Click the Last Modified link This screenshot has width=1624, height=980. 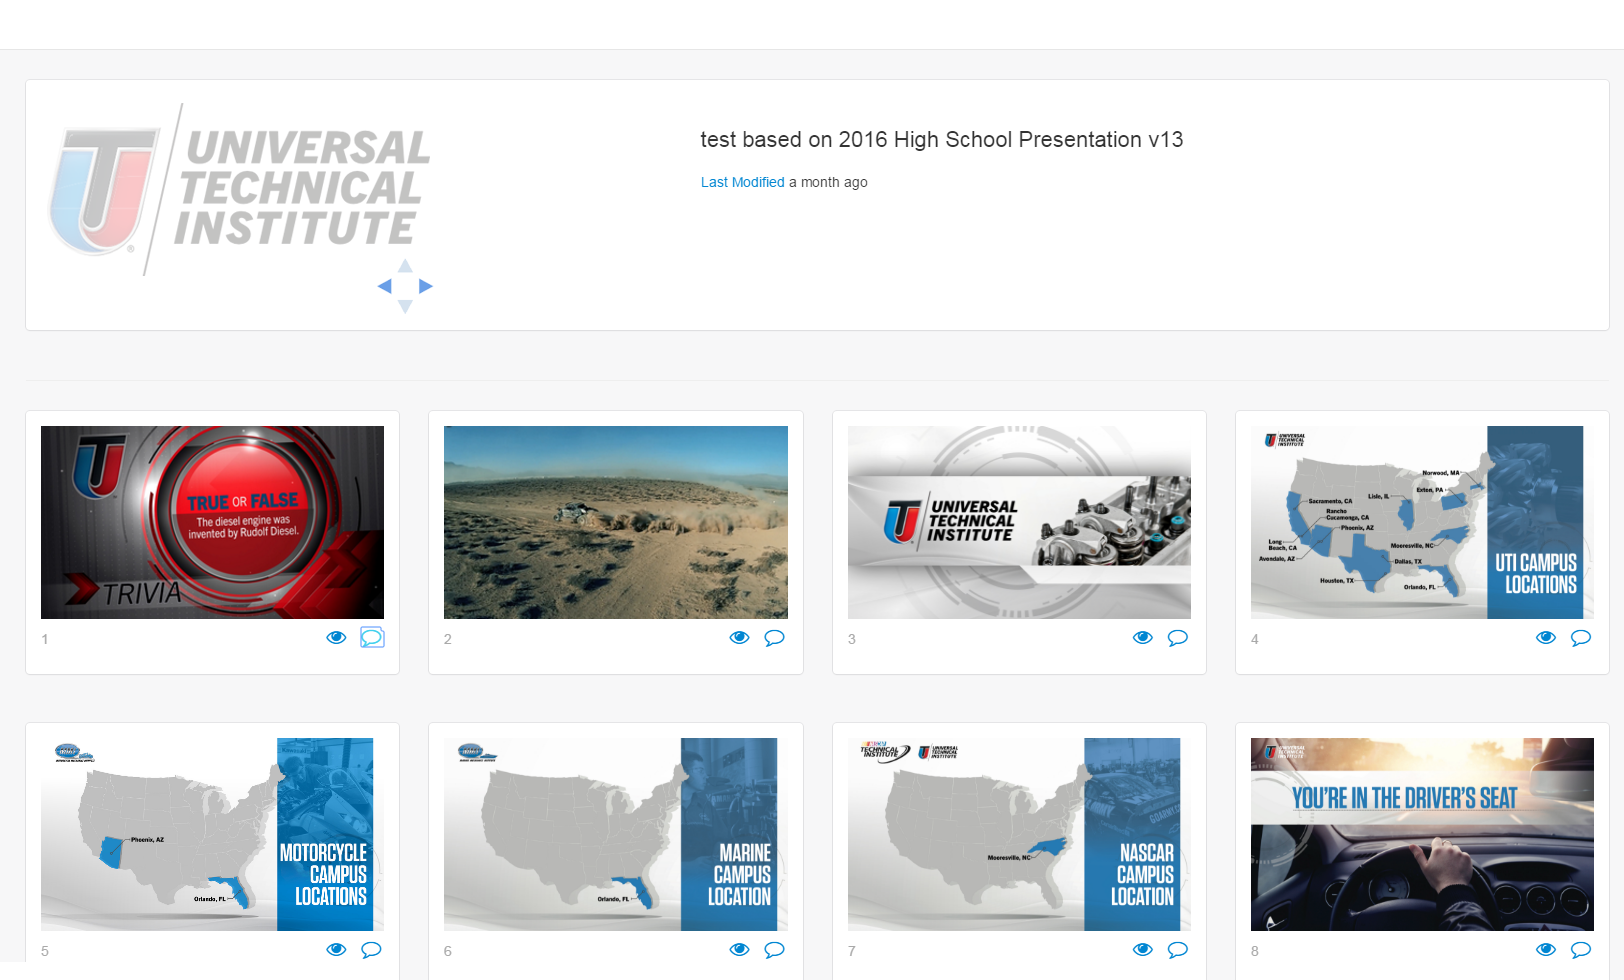pyautogui.click(x=742, y=182)
